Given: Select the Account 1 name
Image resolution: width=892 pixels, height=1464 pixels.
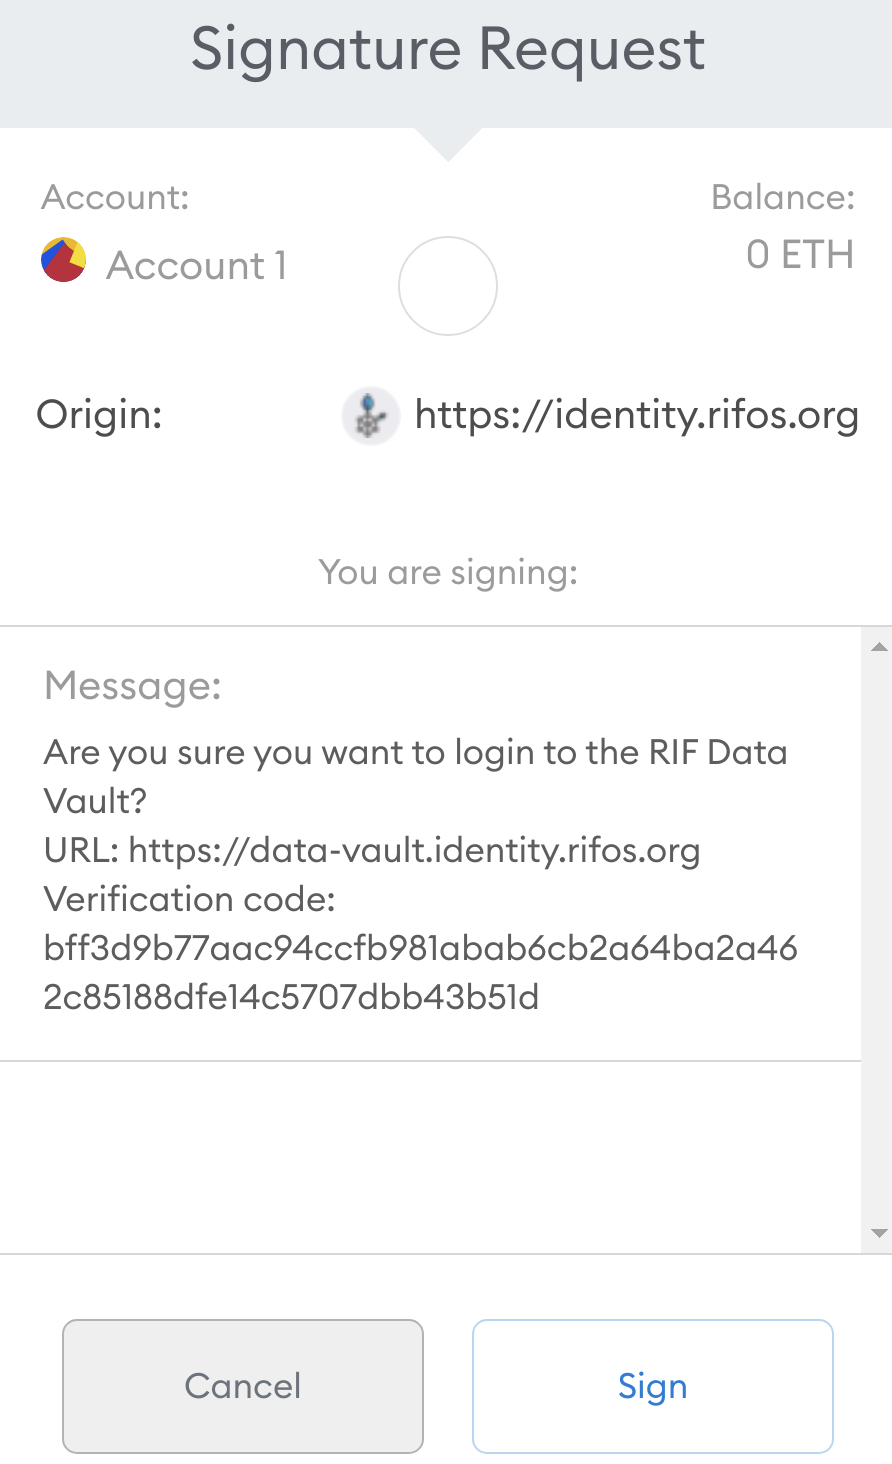Looking at the screenshot, I should tap(197, 266).
